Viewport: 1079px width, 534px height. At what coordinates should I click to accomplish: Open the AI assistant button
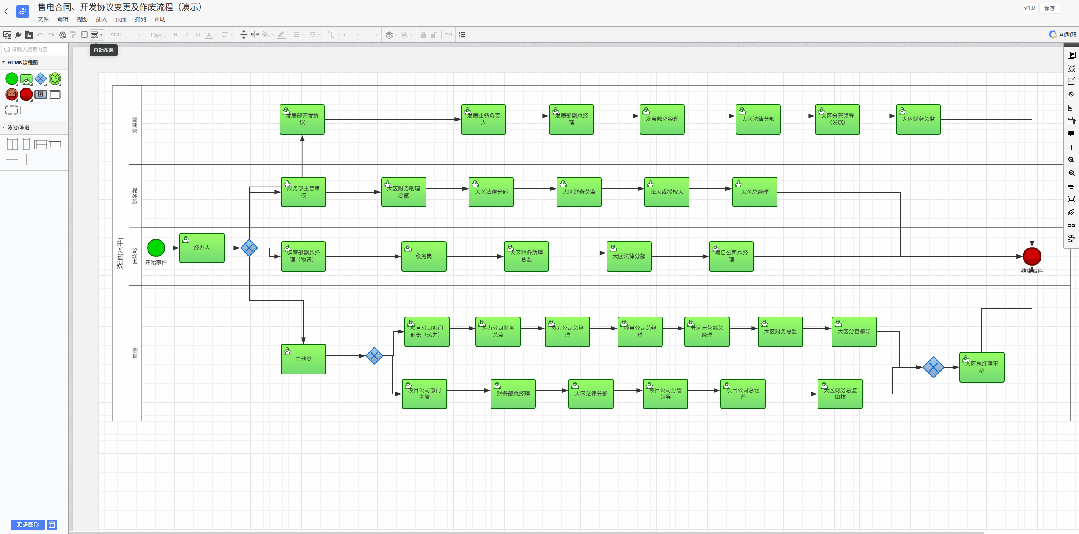(x=1062, y=34)
